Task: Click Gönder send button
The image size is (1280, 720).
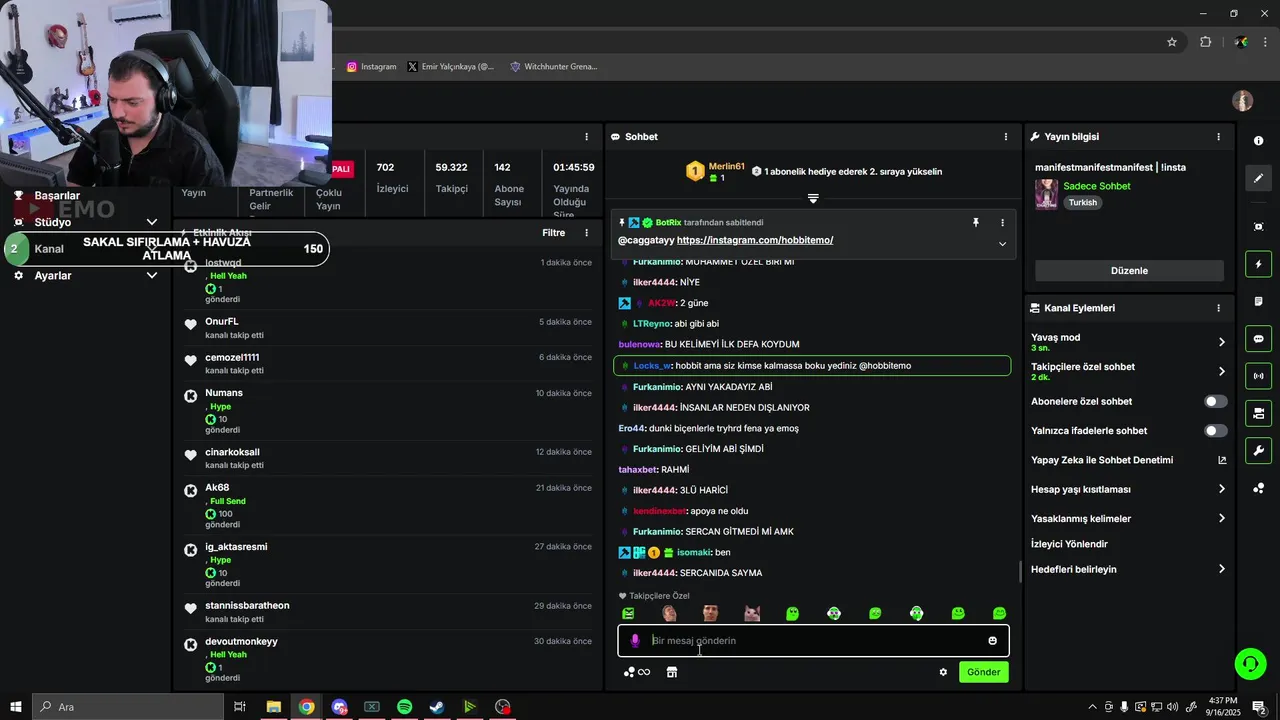Action: [983, 672]
